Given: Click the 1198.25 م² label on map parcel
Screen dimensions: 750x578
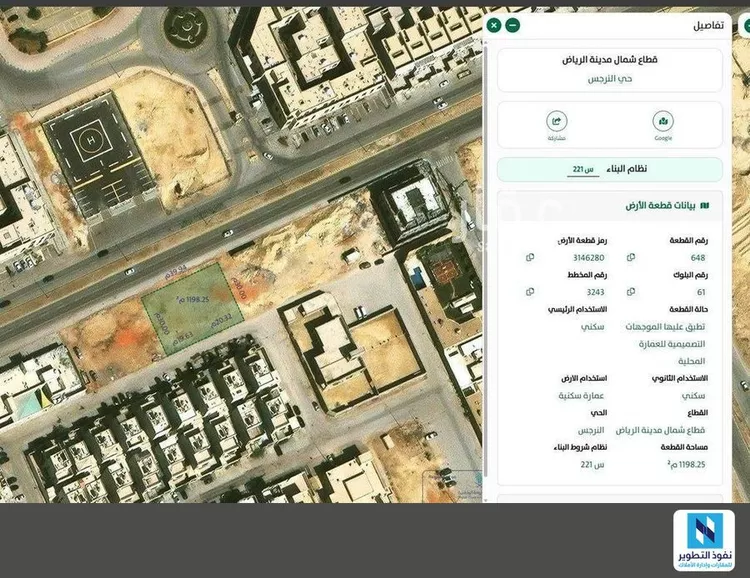Looking at the screenshot, I should 193,300.
